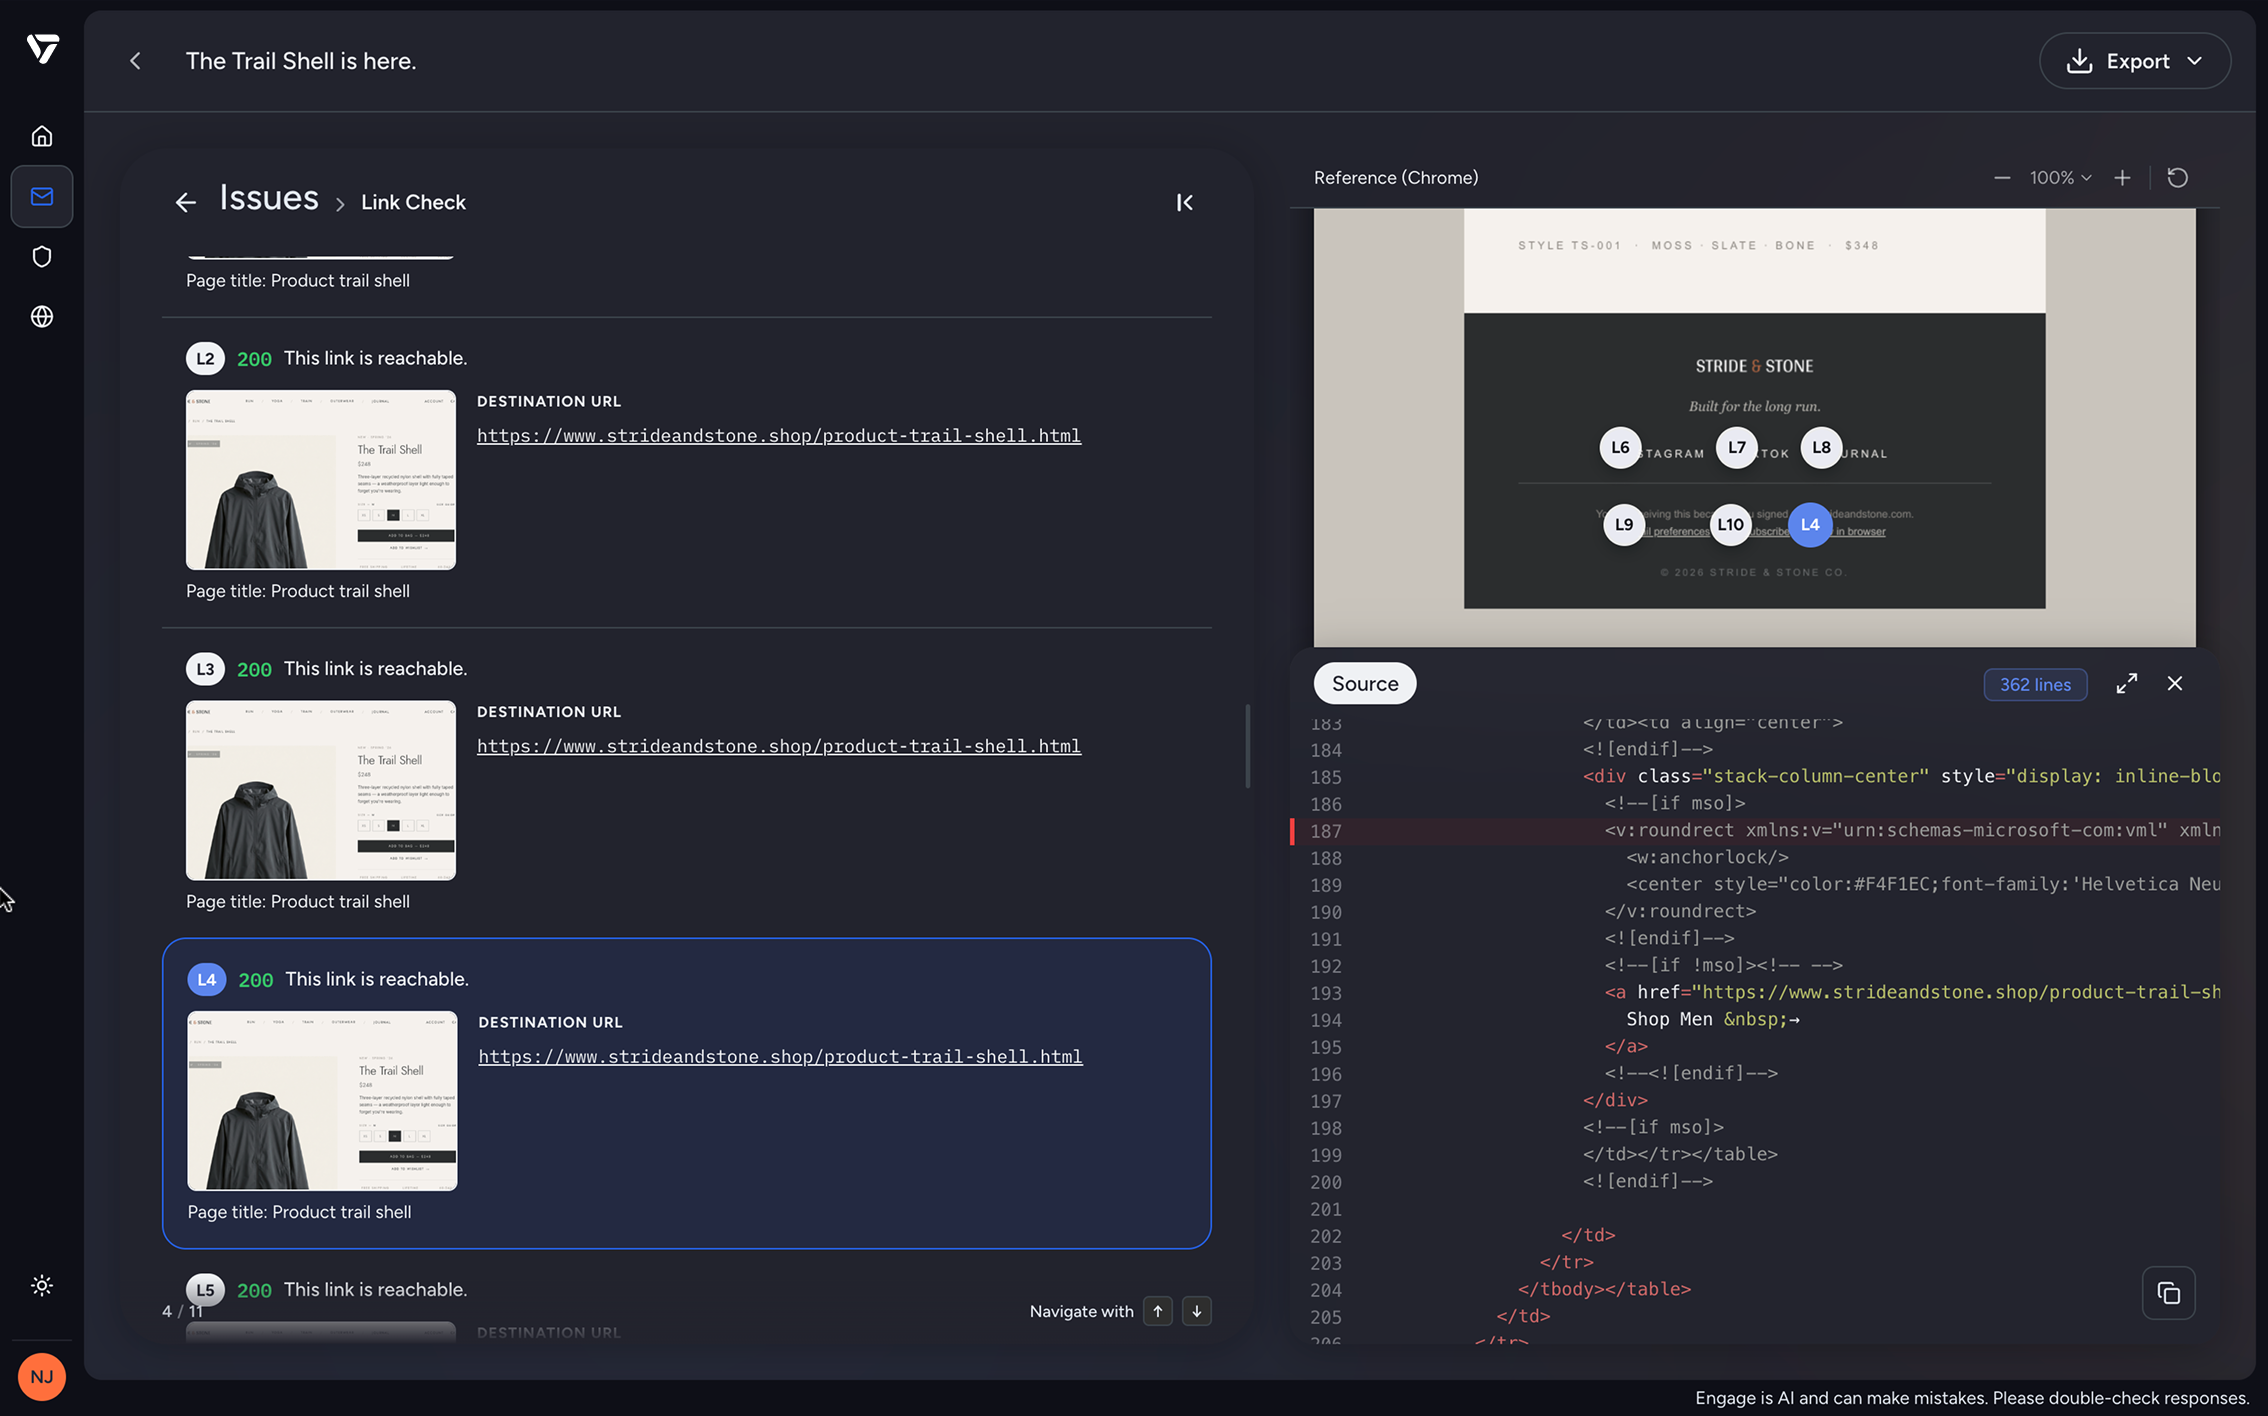This screenshot has width=2268, height=1416.
Task: Toggle the theme sun icon
Action: pos(42,1286)
